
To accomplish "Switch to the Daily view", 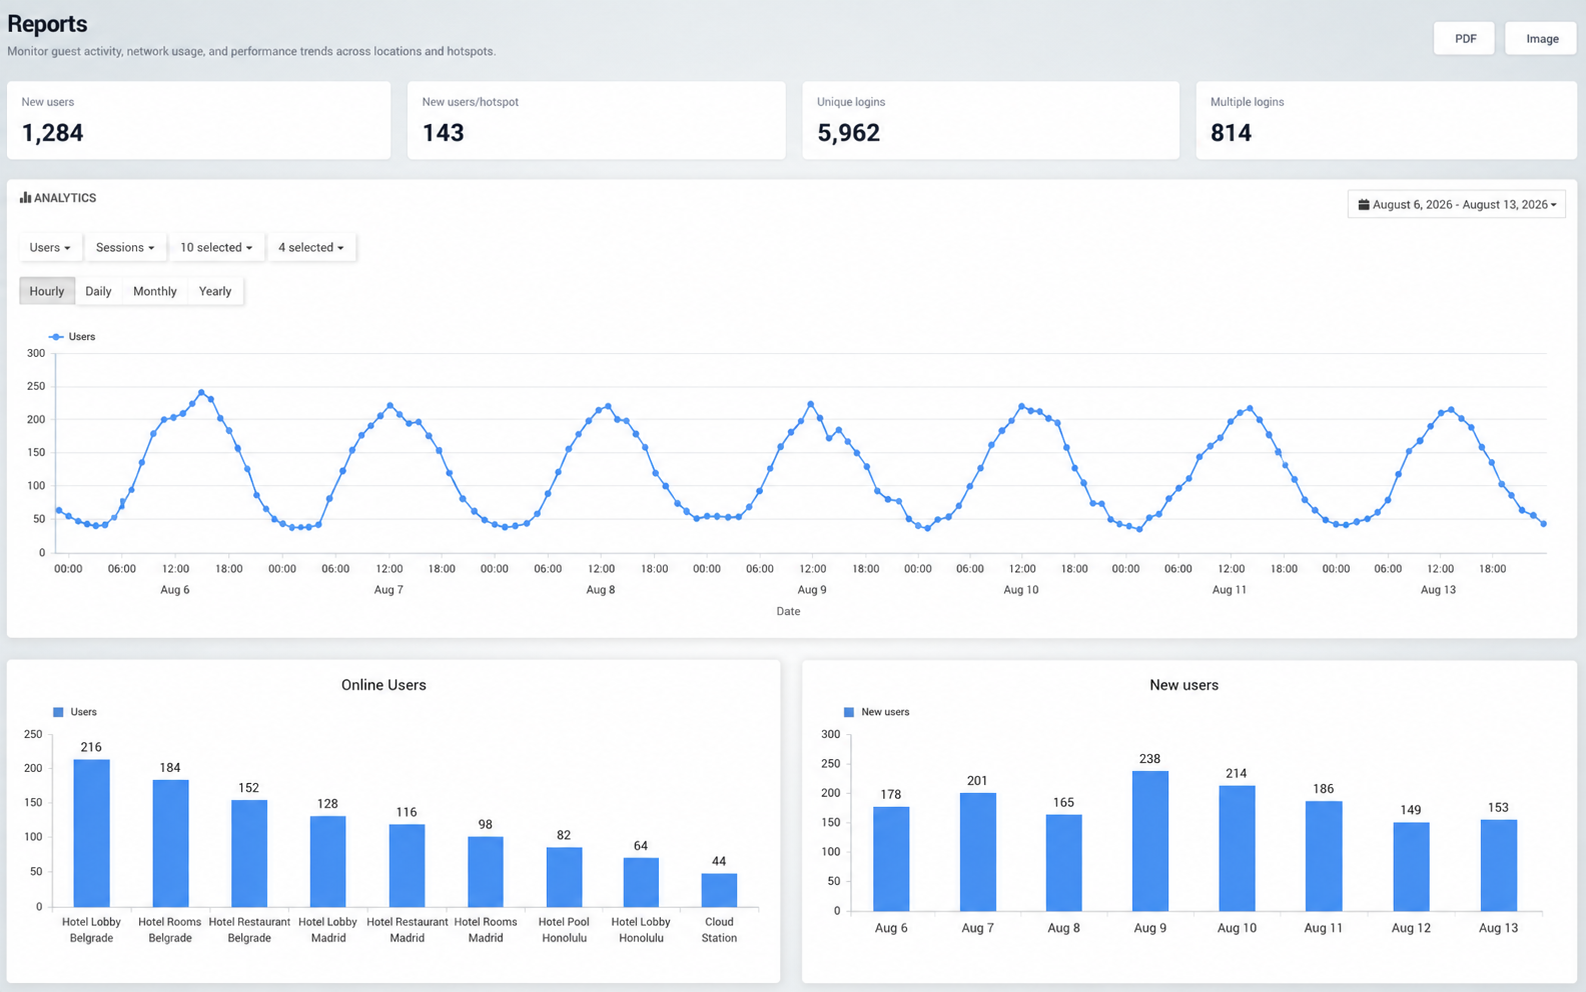I will pos(98,291).
